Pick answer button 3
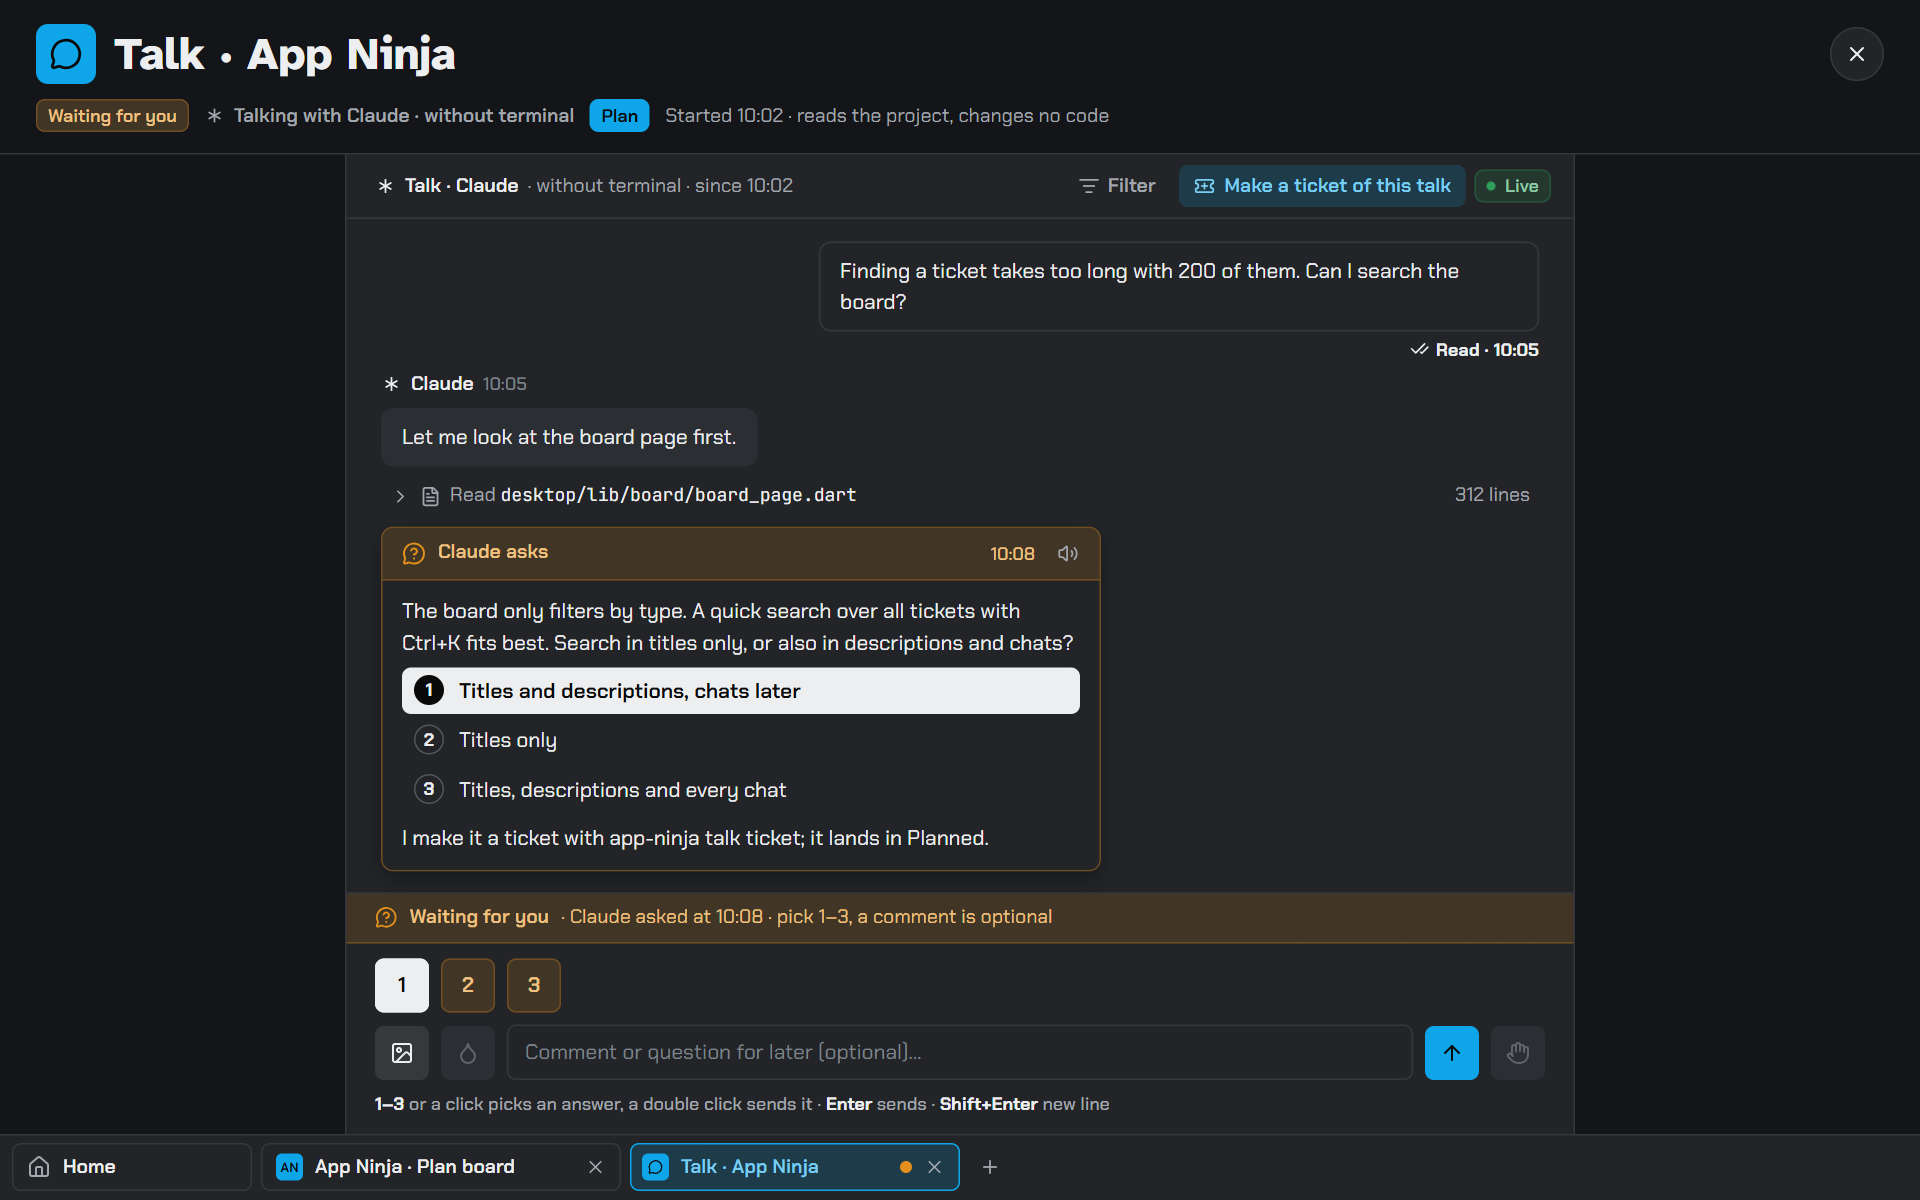This screenshot has width=1920, height=1200. coord(534,986)
